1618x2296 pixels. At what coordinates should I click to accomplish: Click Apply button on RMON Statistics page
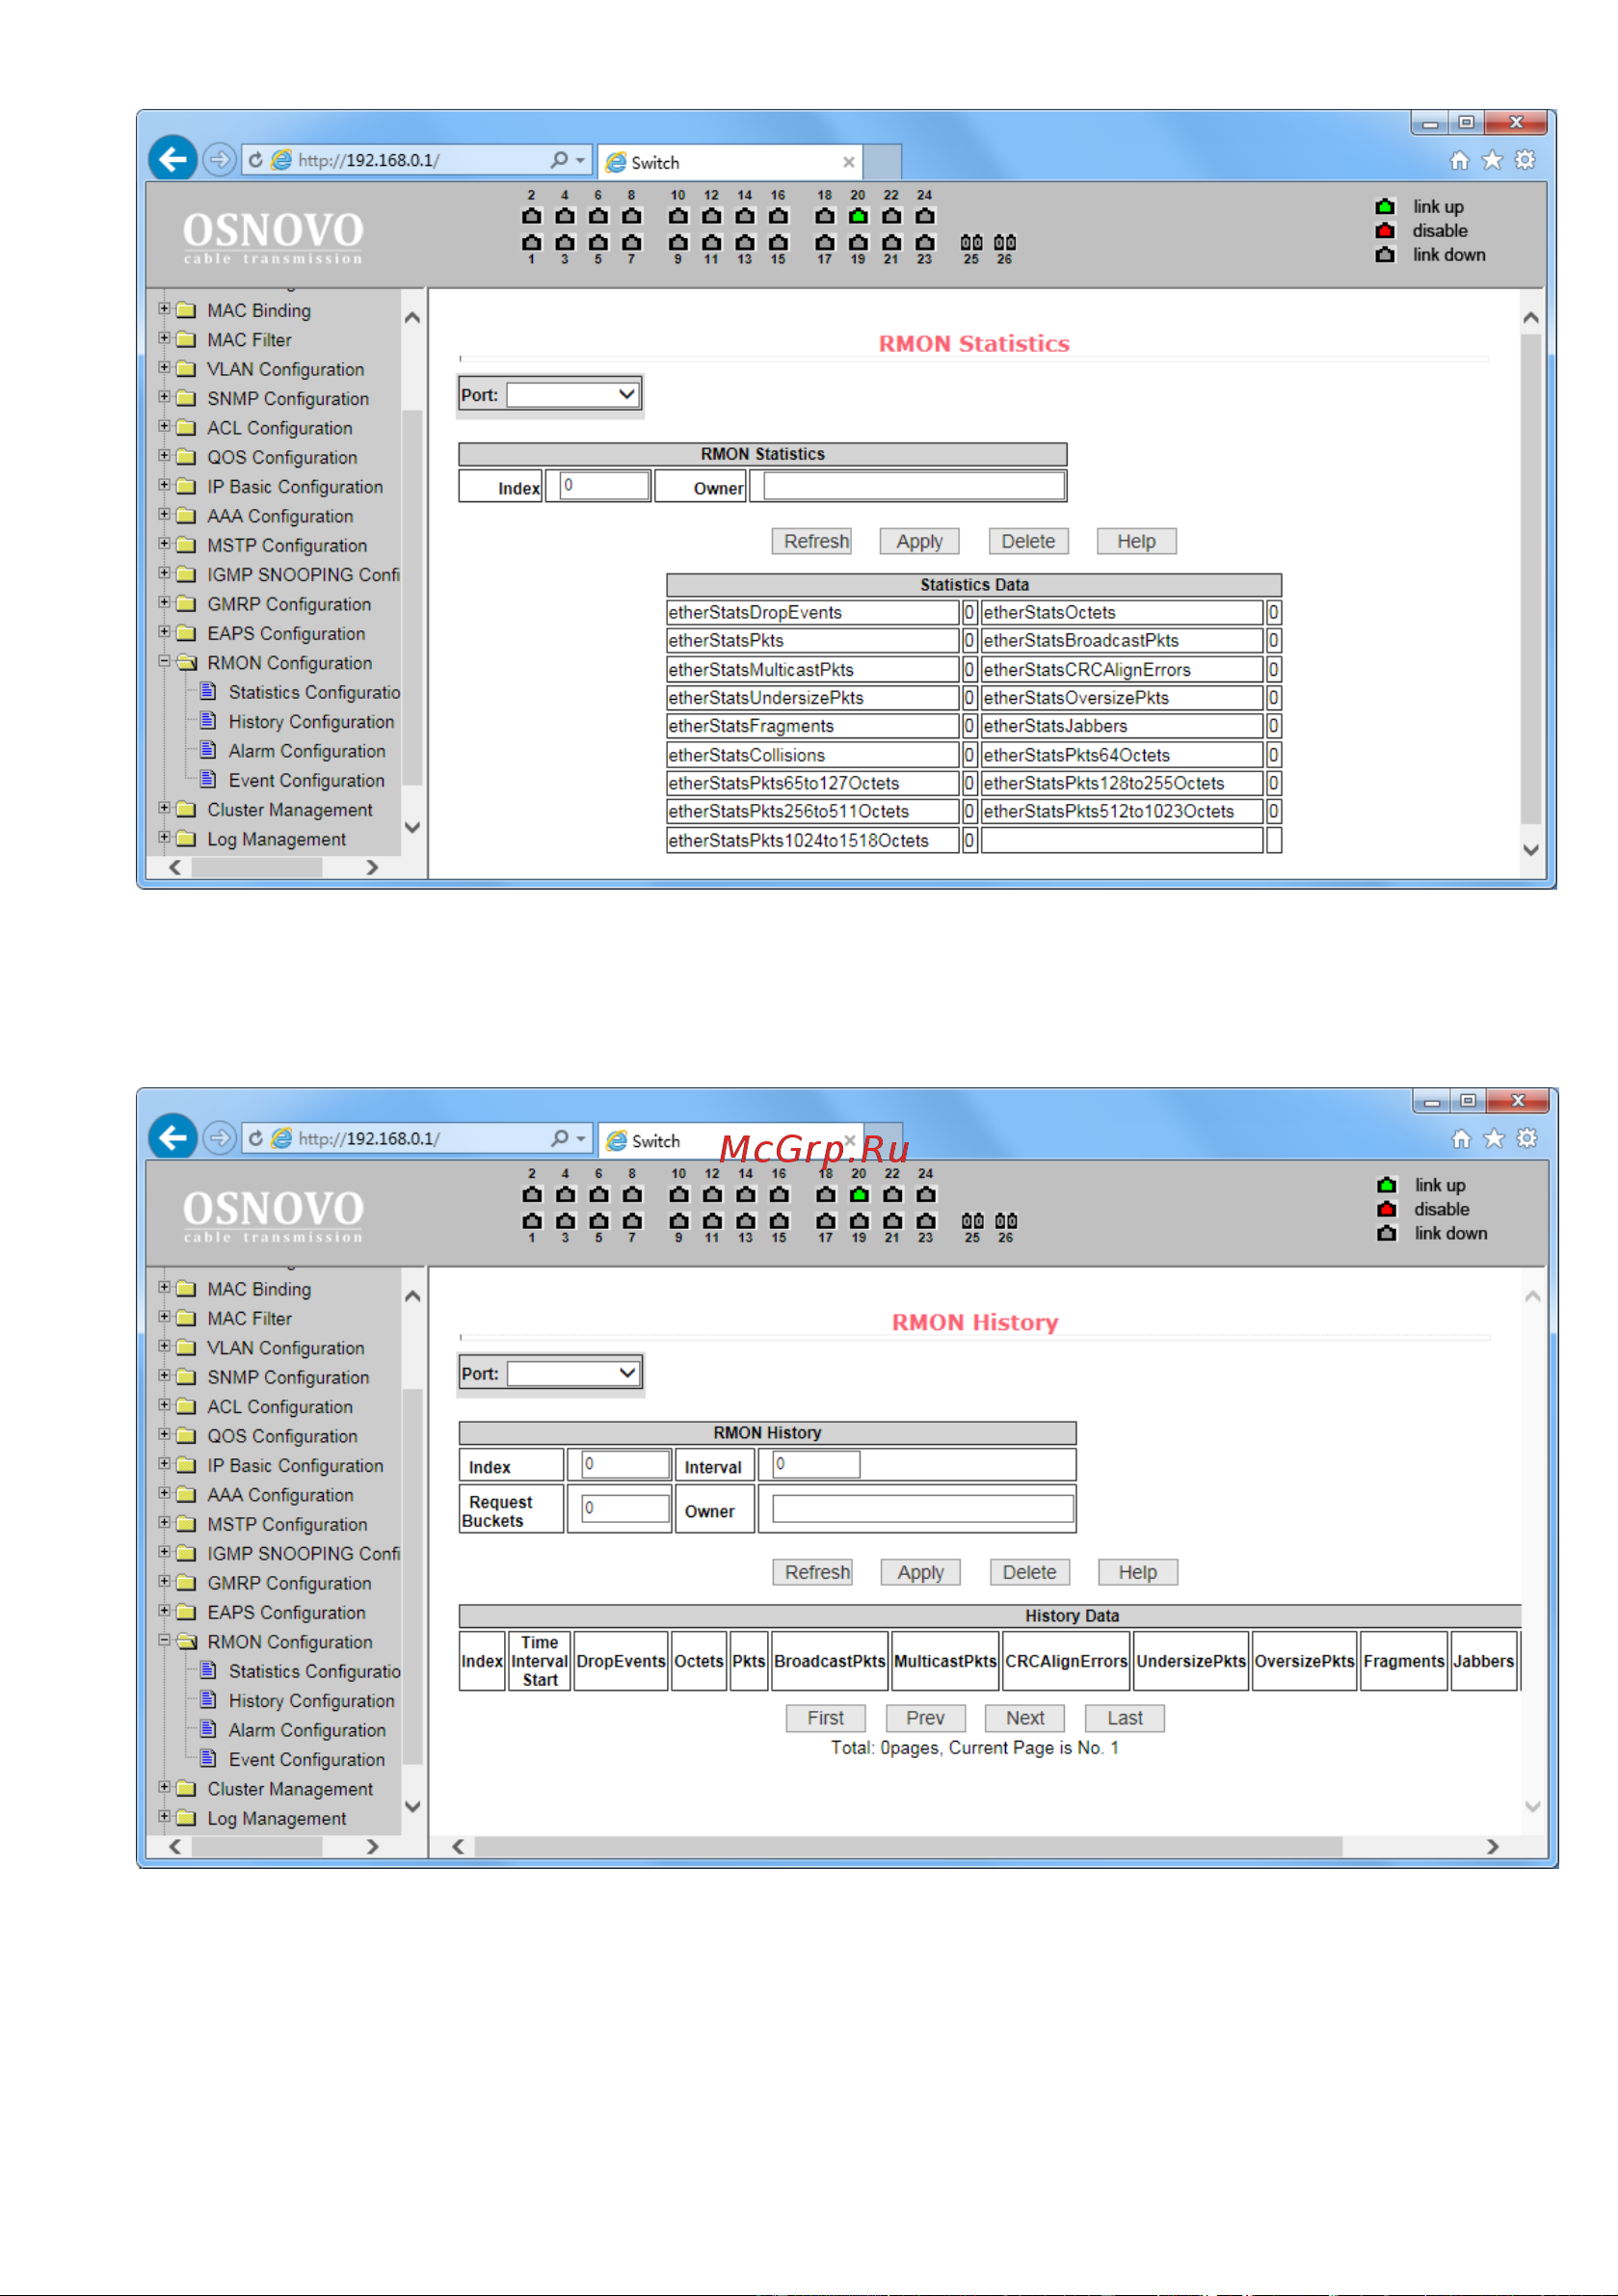point(919,541)
